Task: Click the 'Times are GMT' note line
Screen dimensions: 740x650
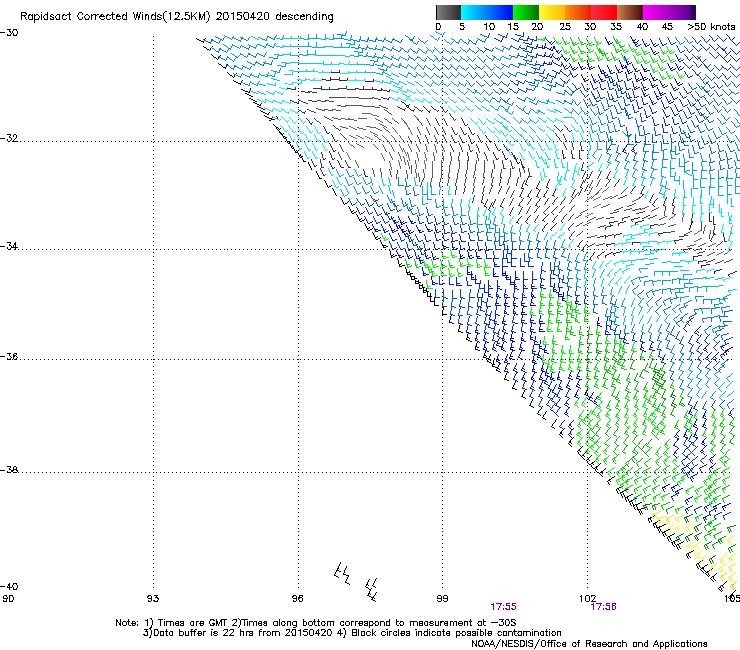Action: 315,623
